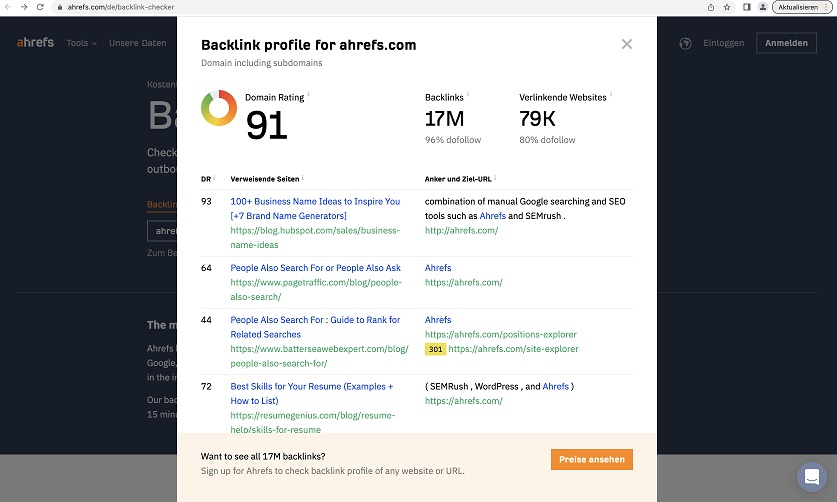The image size is (837, 502).
Task: Click info icon next to Verlinkende Websites
Action: pos(611,95)
